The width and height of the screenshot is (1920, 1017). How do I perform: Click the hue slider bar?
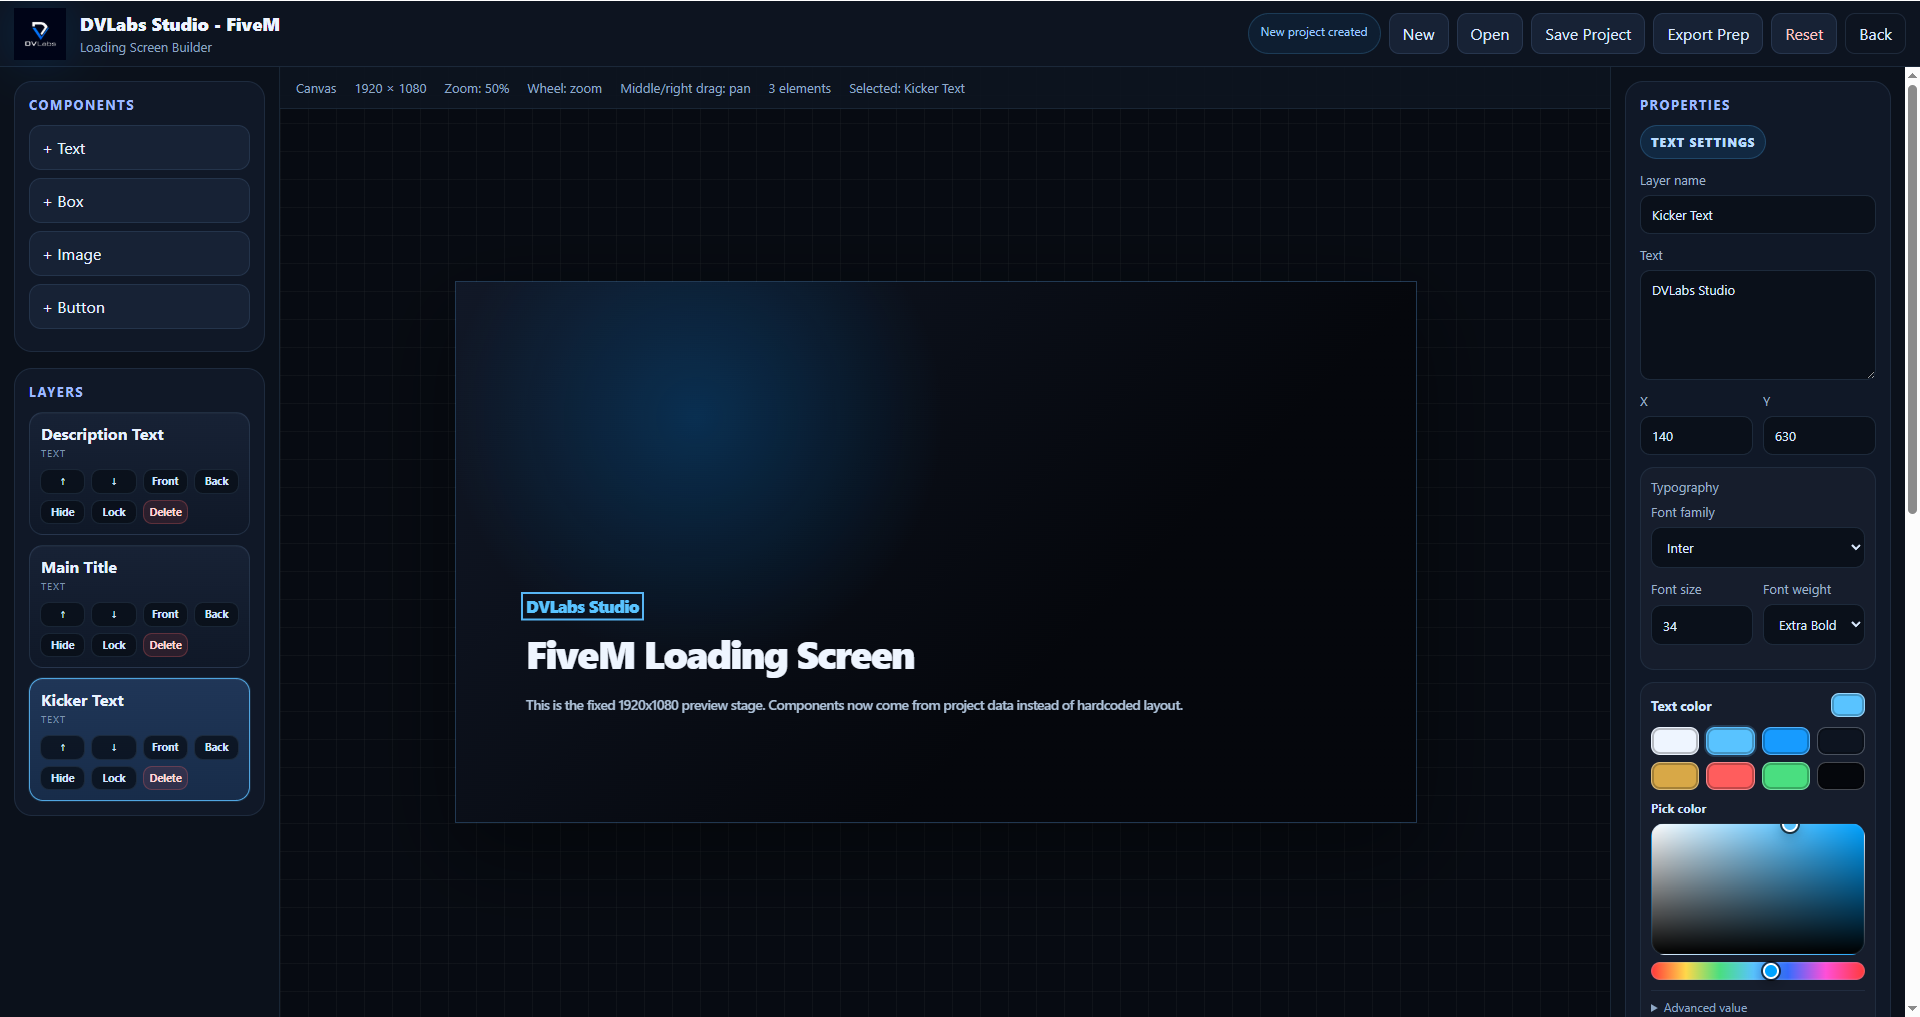point(1757,971)
